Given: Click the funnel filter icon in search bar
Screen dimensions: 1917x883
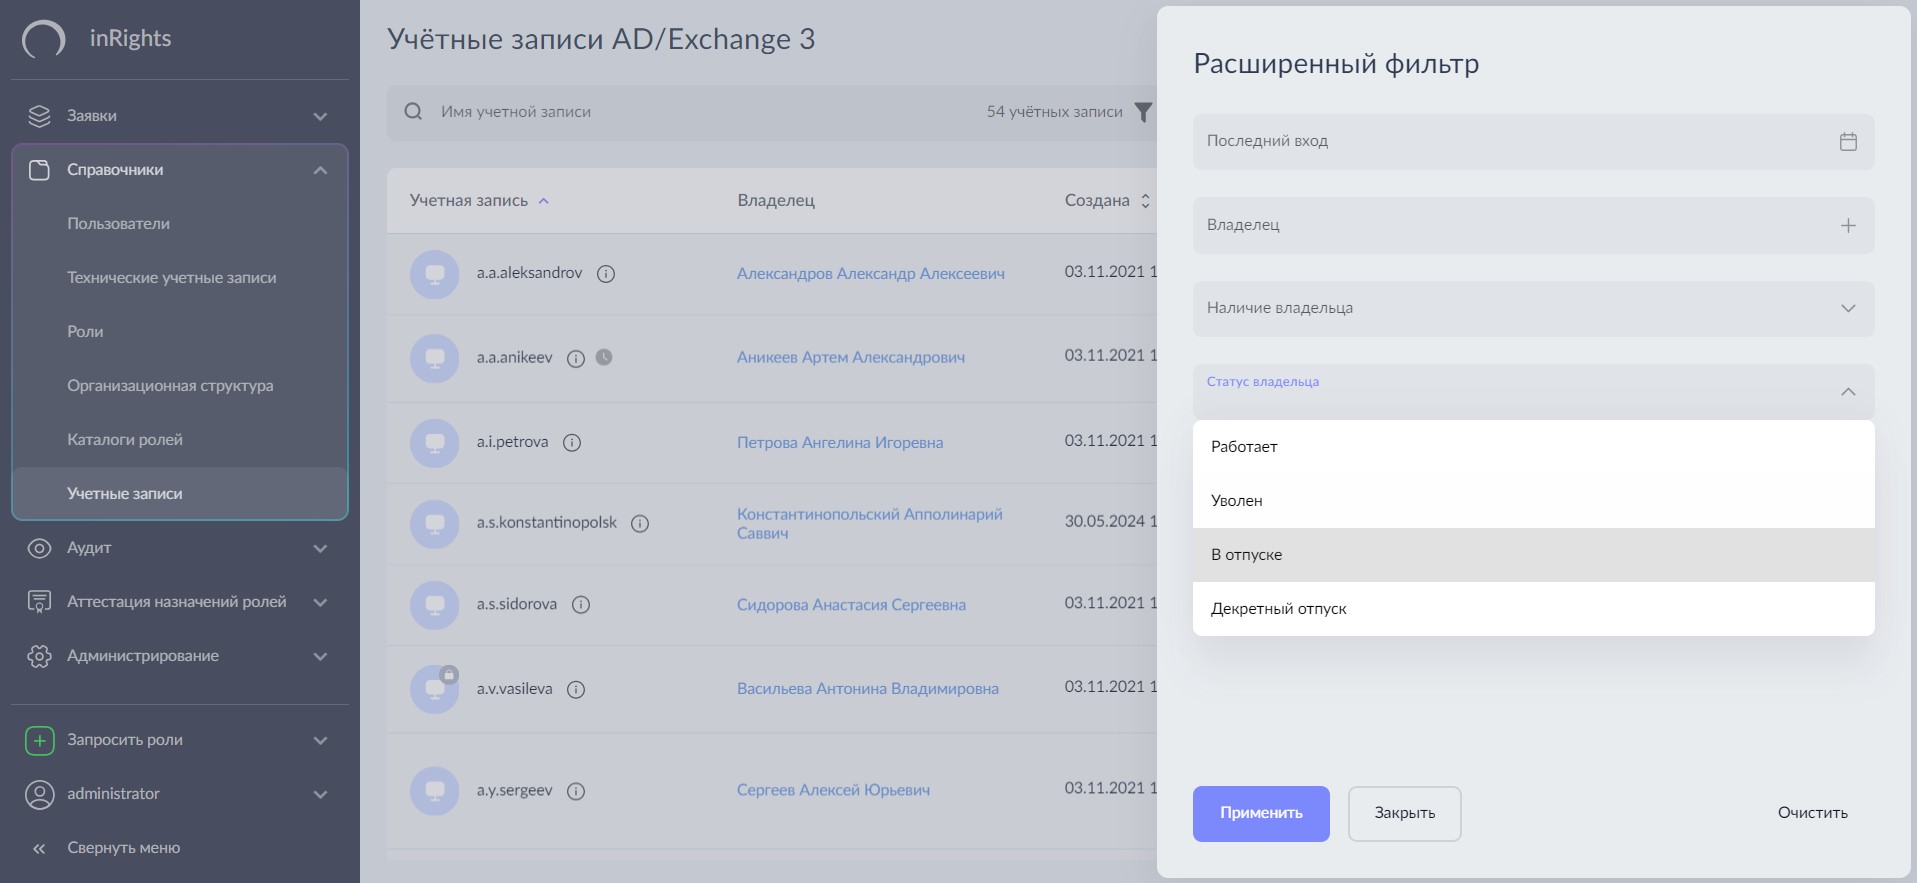Looking at the screenshot, I should (1143, 112).
